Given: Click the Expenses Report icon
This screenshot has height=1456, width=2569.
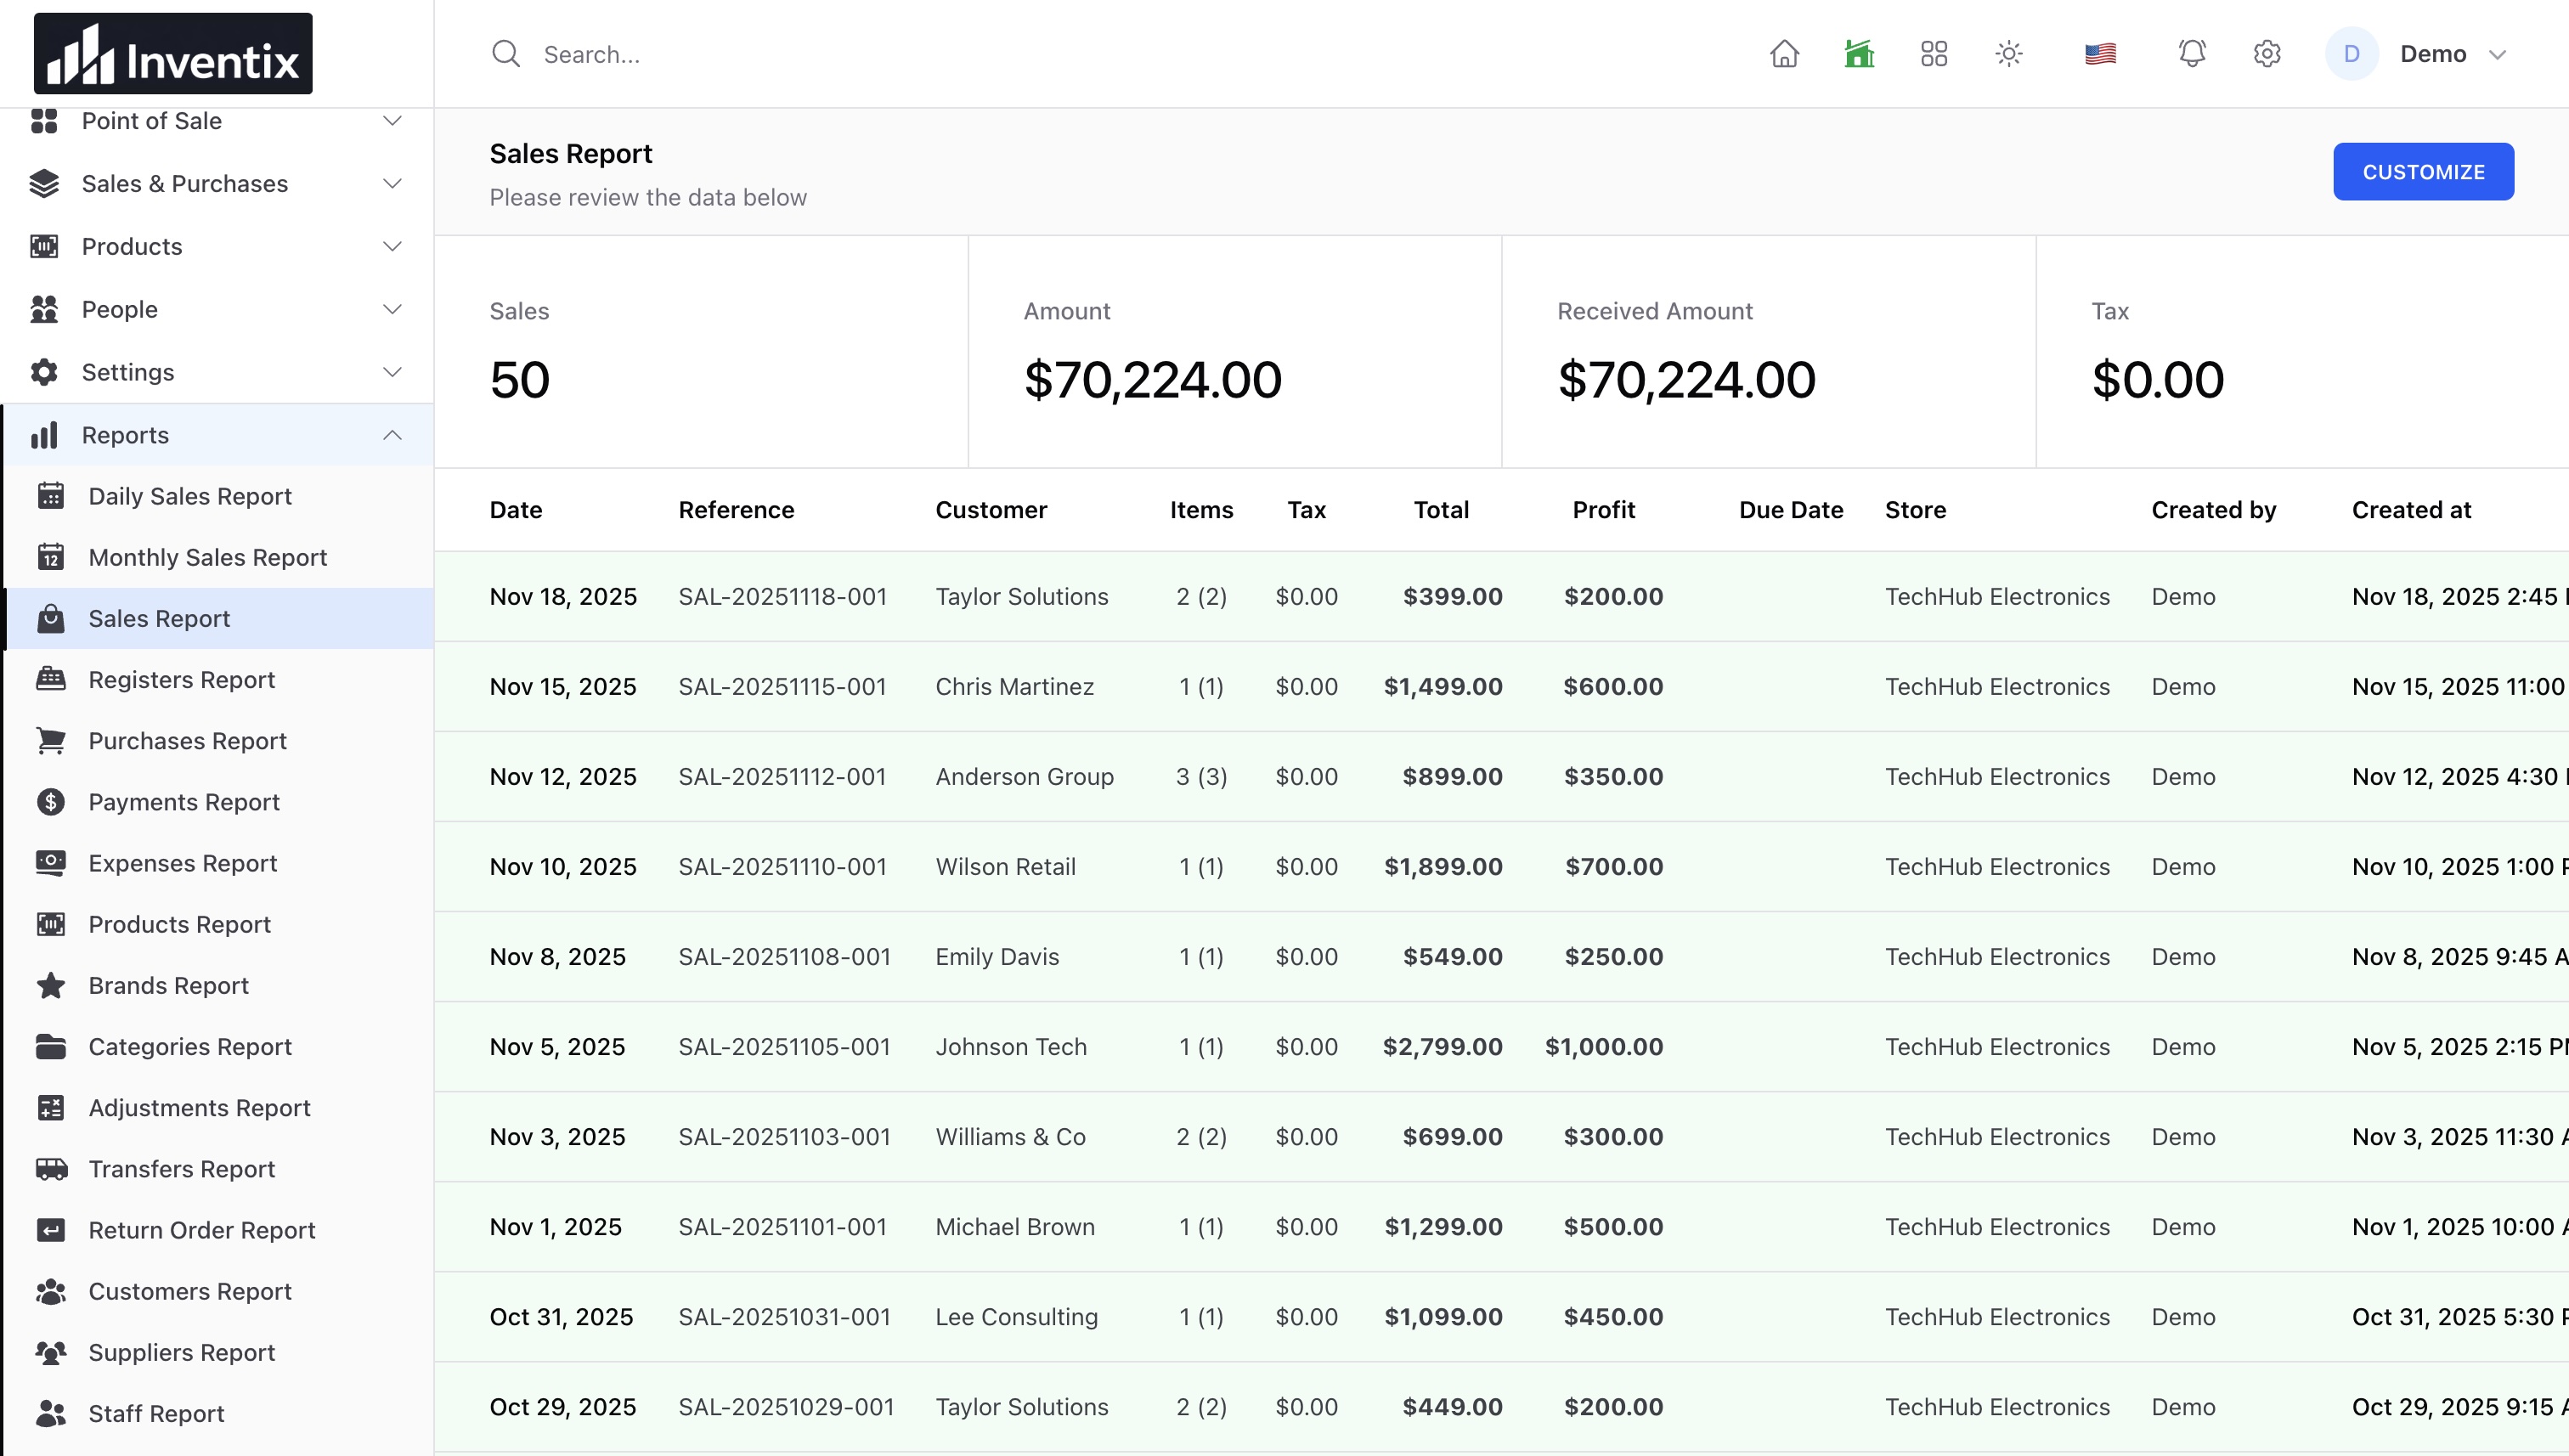Looking at the screenshot, I should coord(50,863).
